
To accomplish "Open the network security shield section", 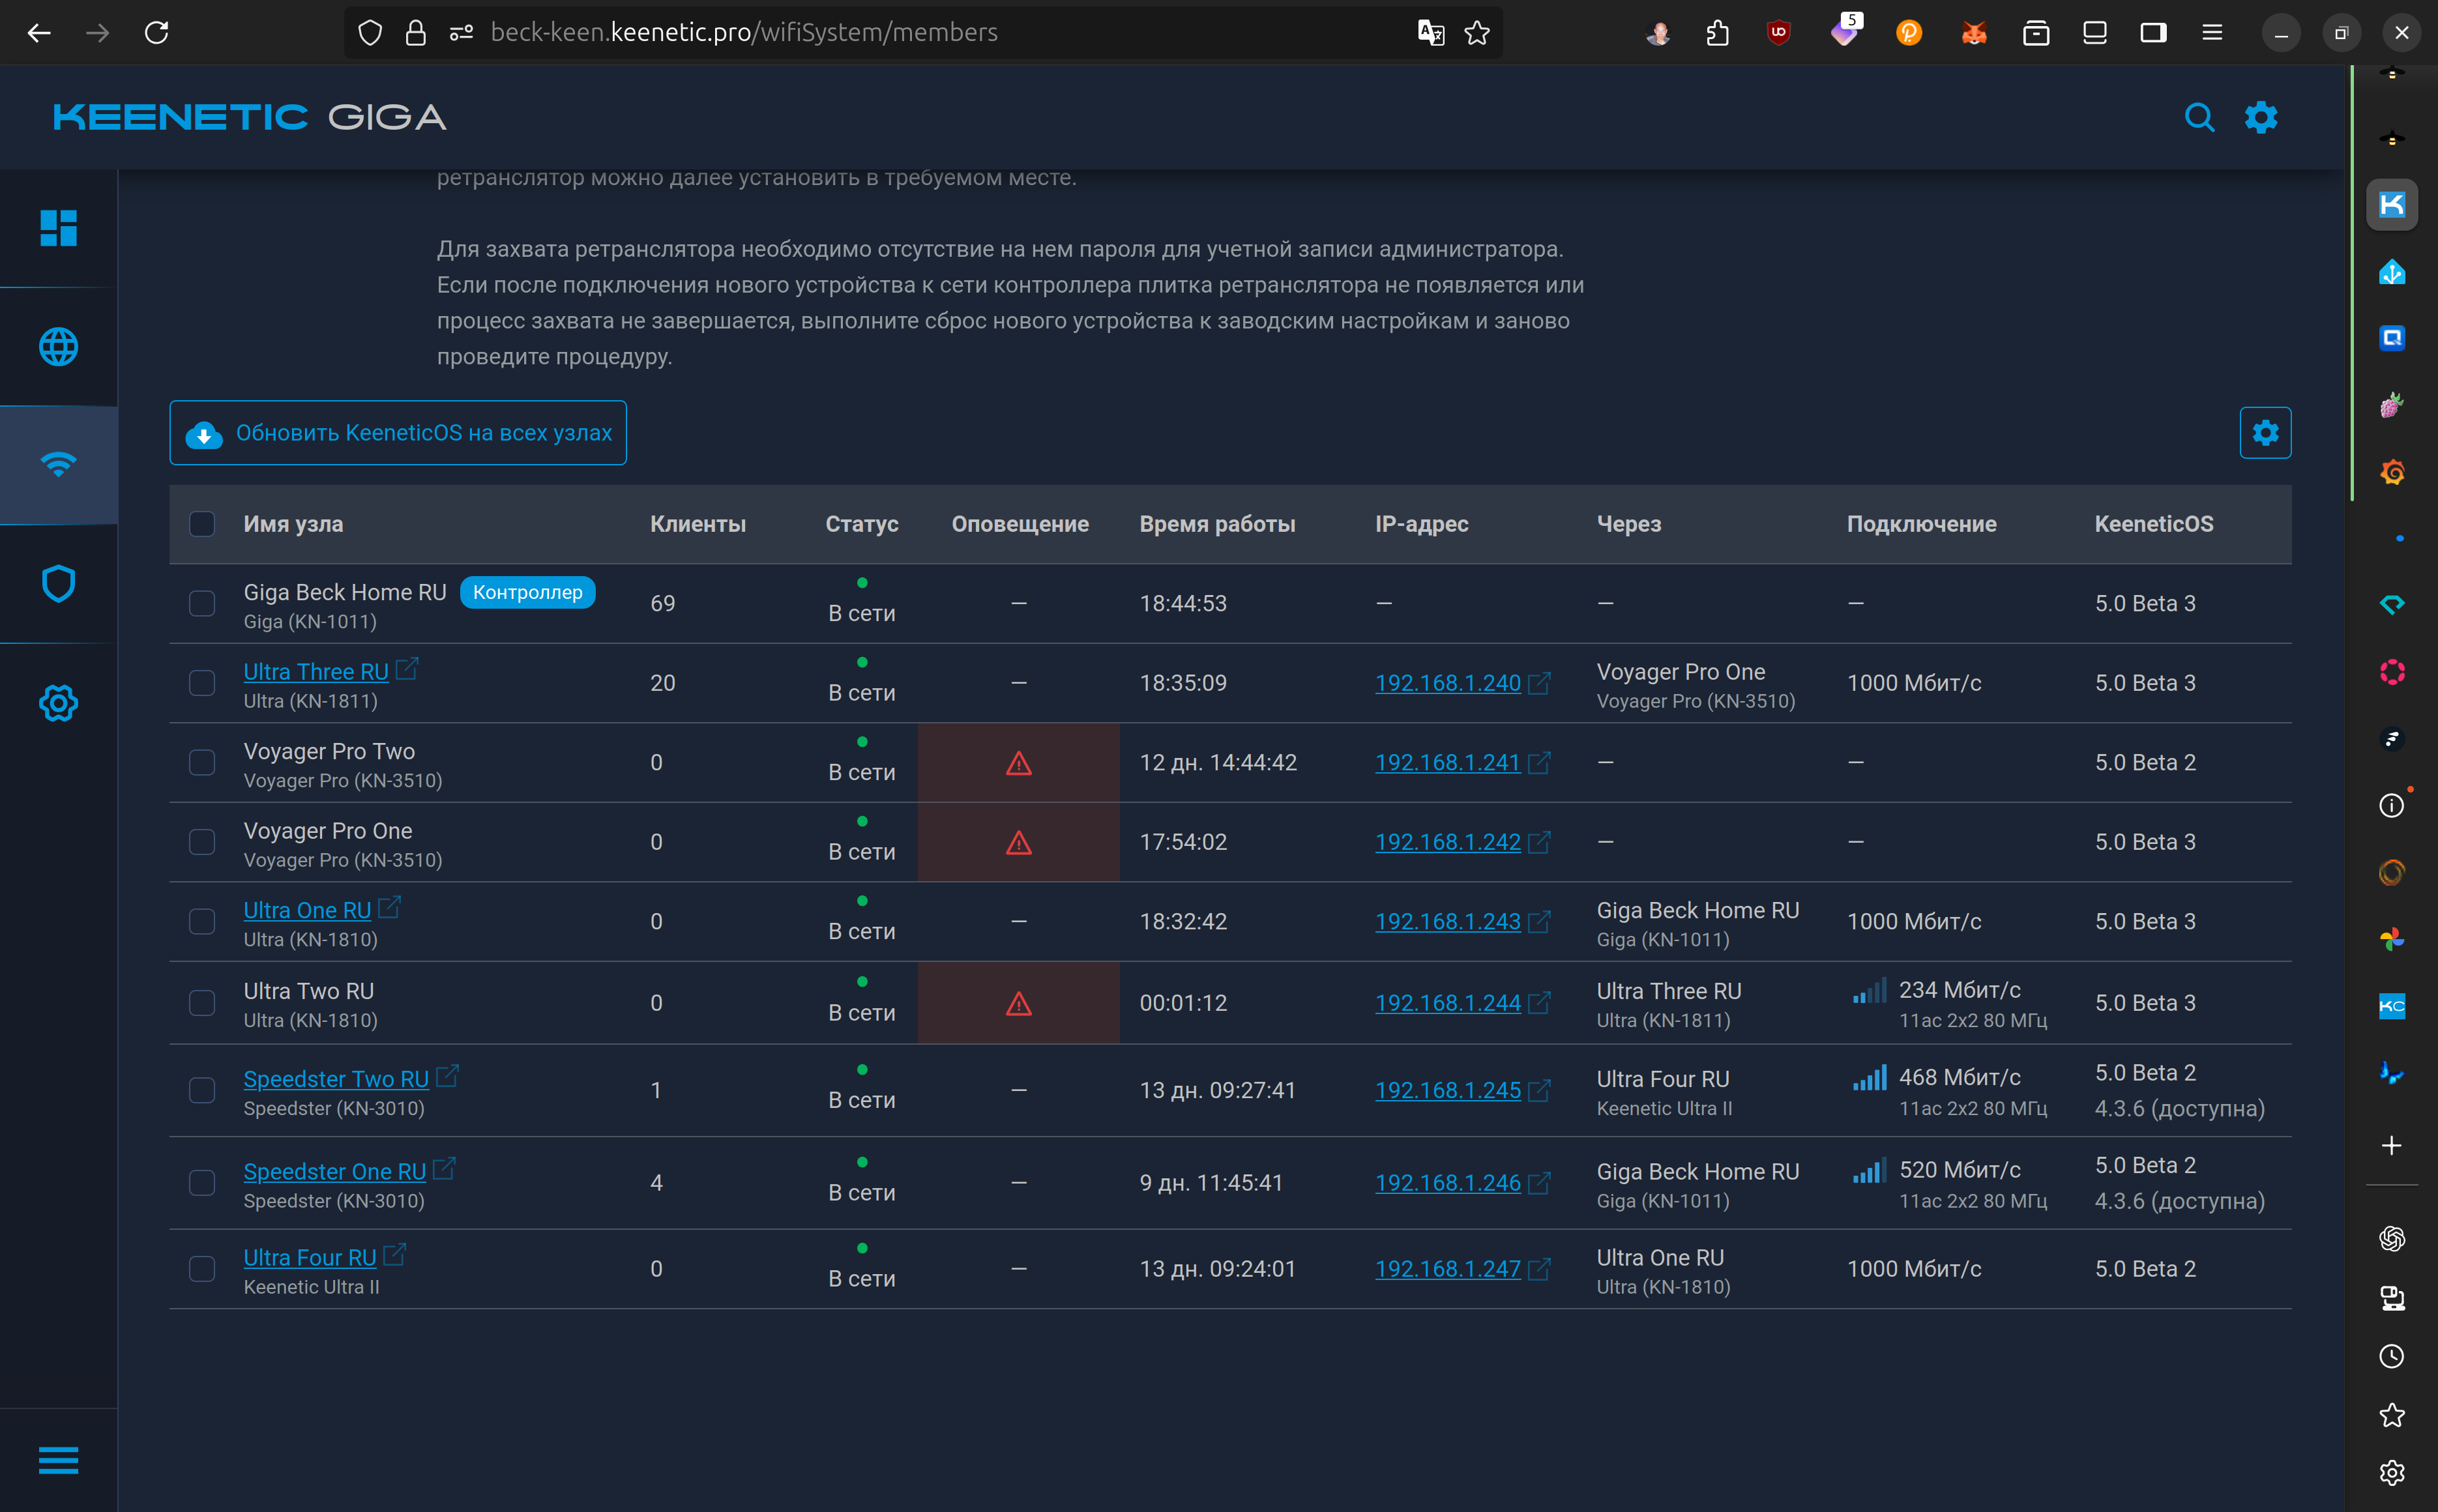I will click(x=58, y=583).
